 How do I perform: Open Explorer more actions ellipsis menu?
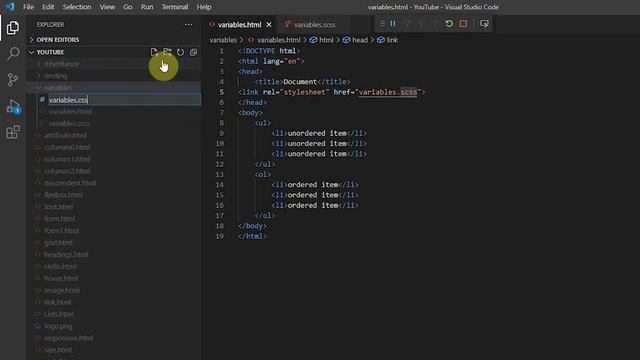coord(188,24)
